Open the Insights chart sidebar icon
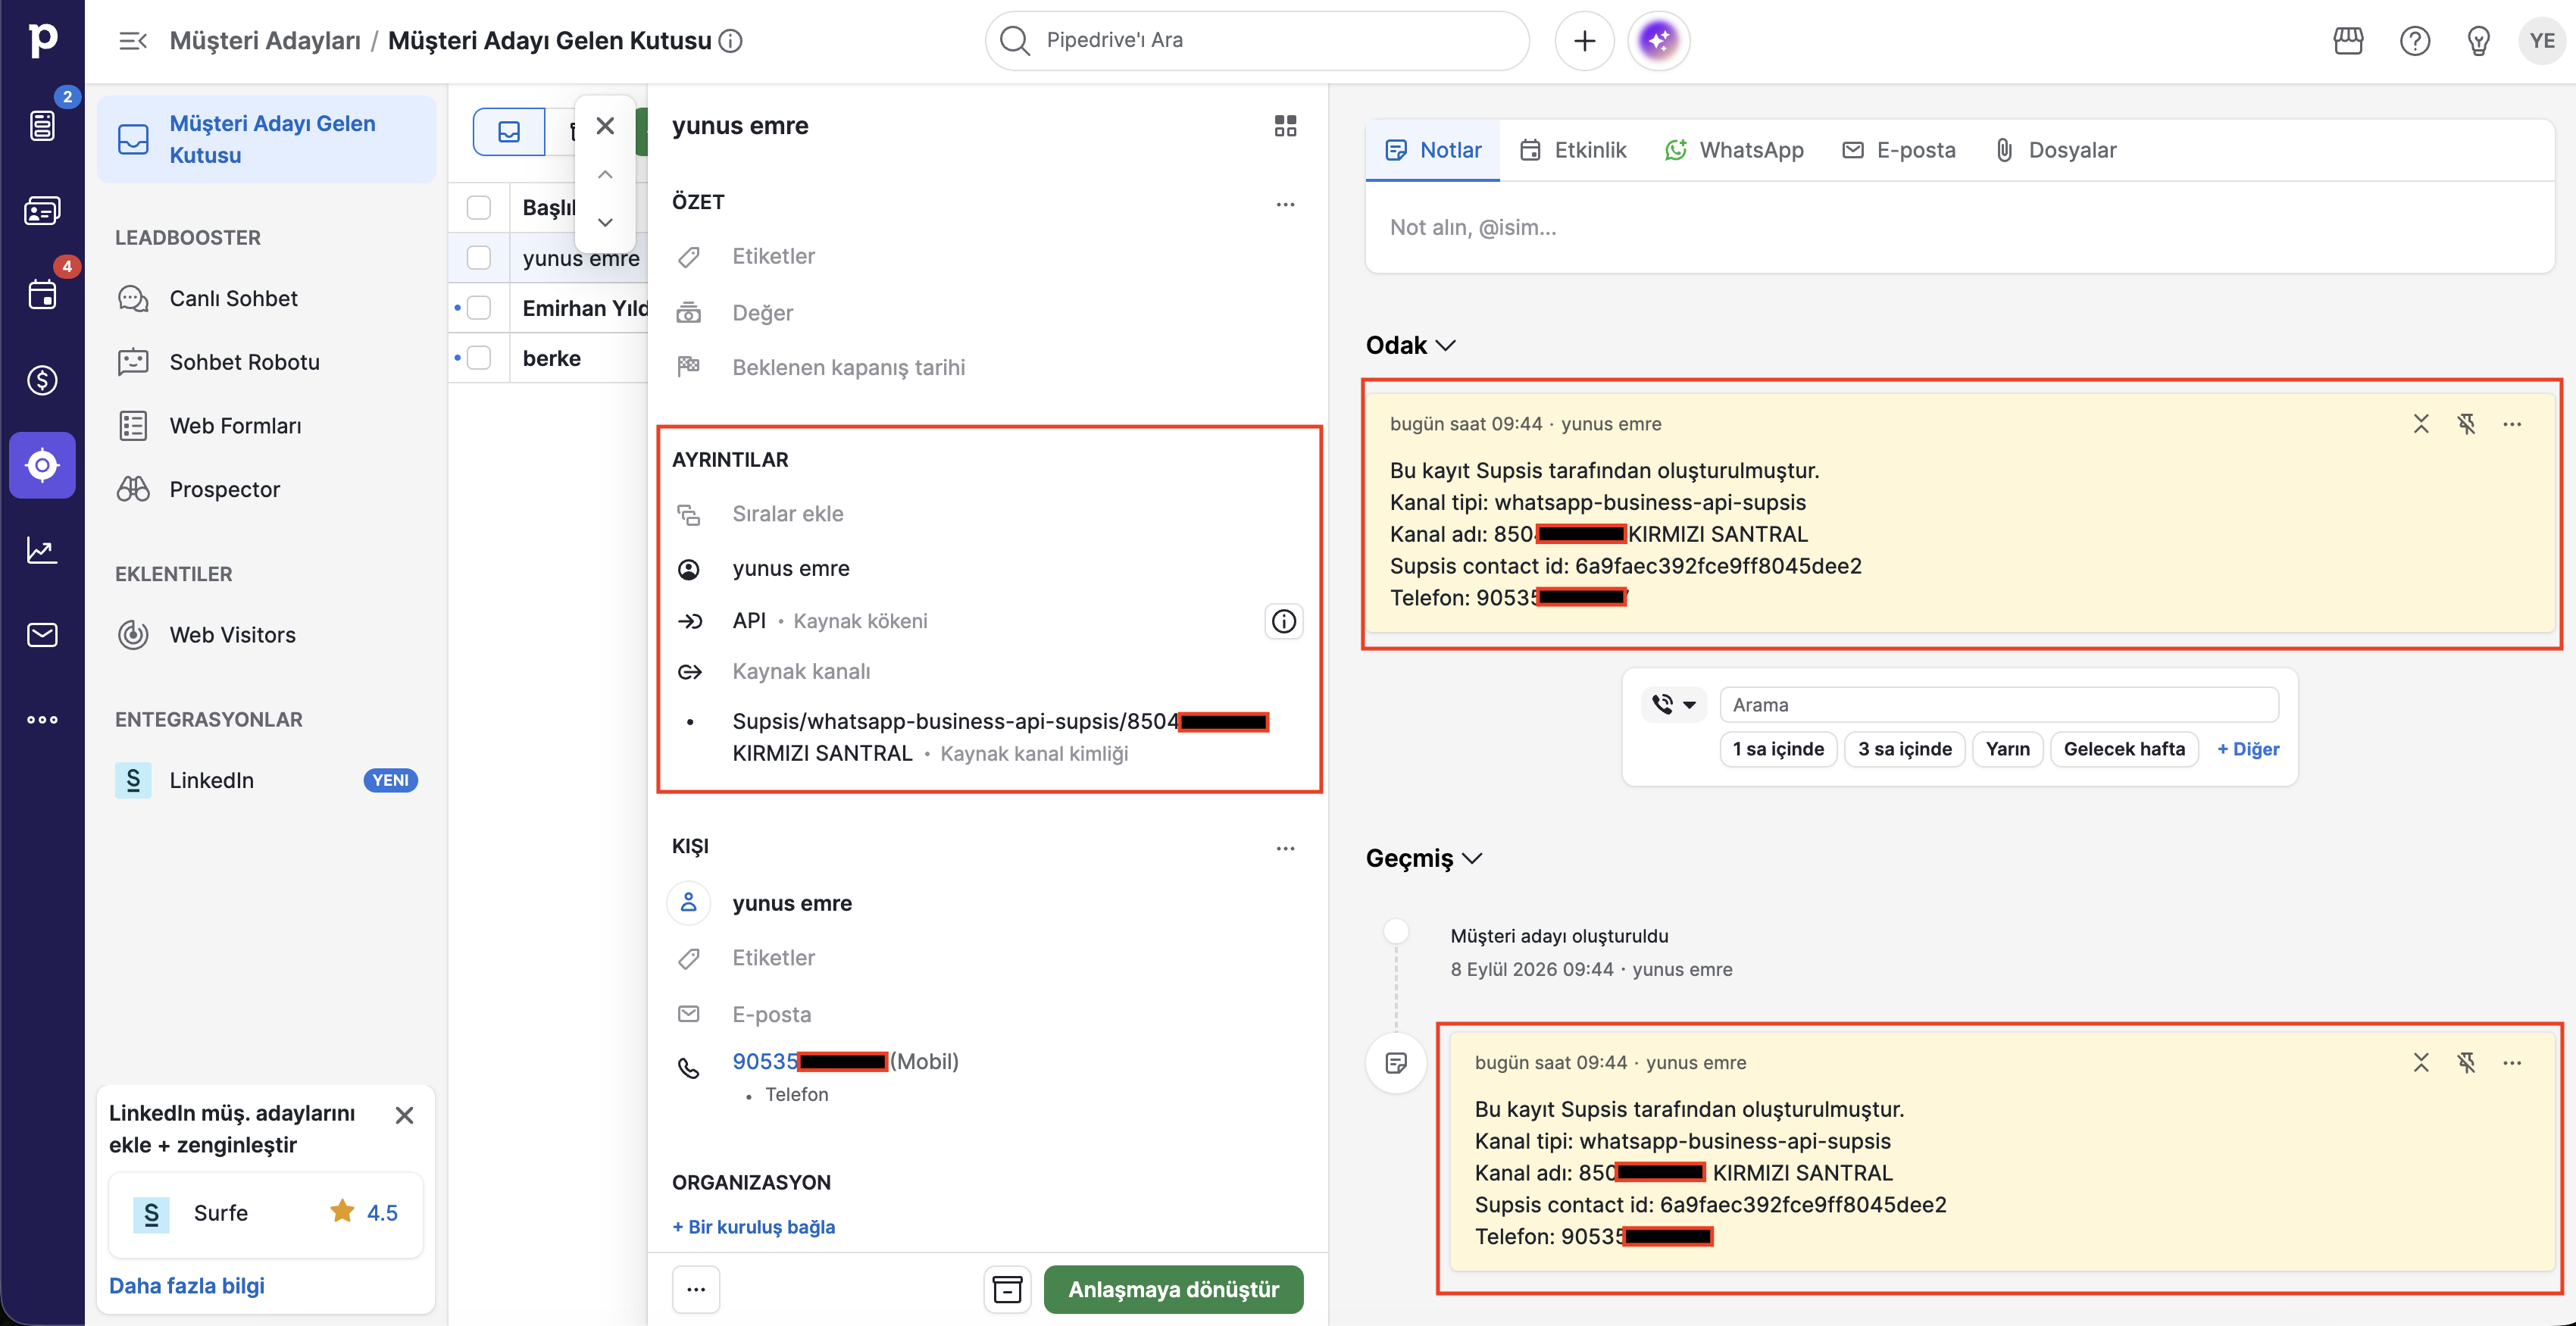 [x=42, y=550]
